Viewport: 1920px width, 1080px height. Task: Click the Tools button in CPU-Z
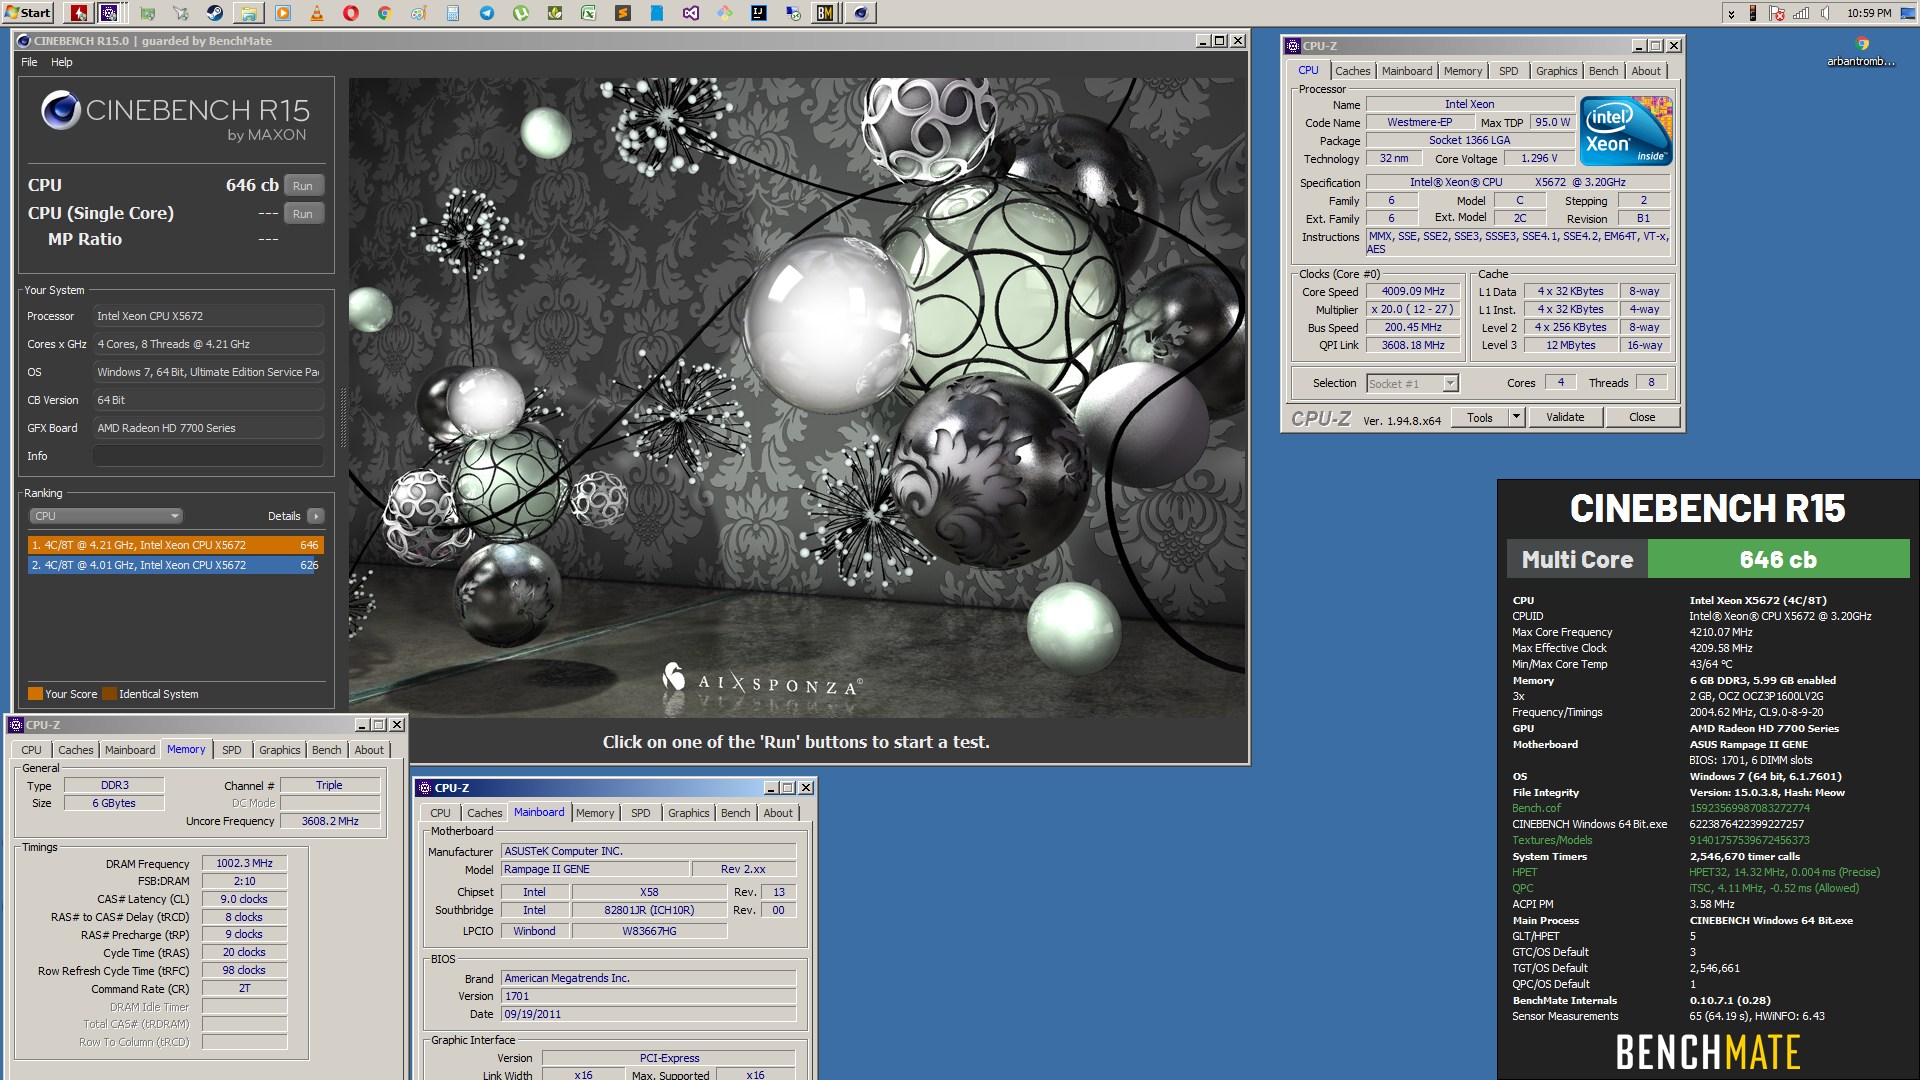coord(1480,417)
